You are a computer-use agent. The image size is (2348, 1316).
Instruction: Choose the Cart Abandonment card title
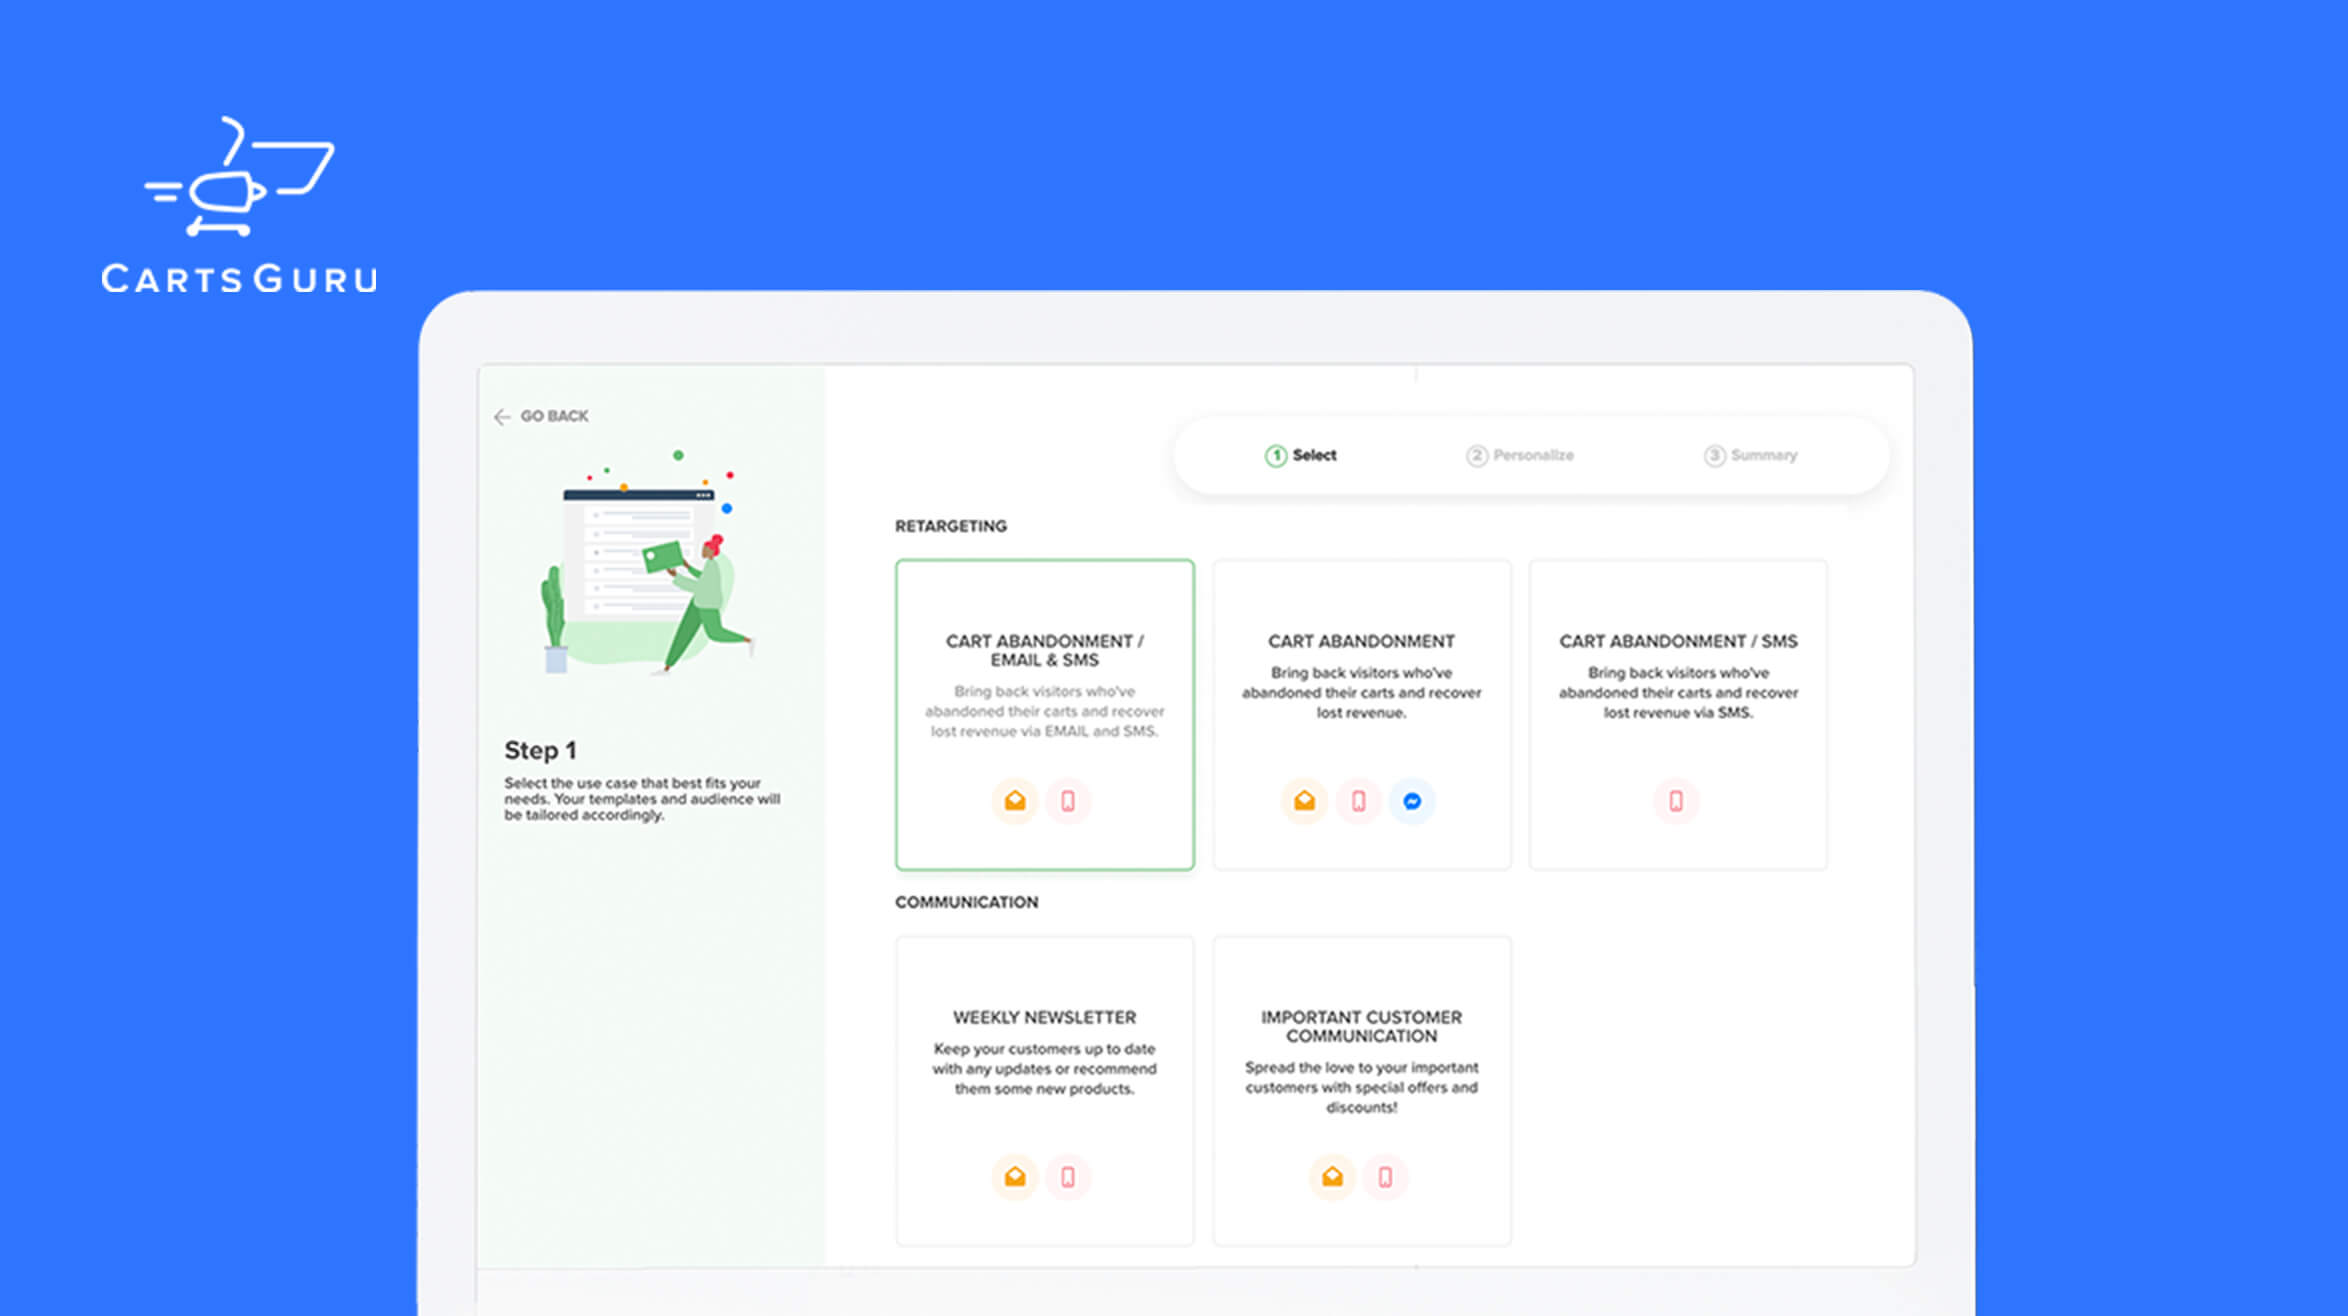1361,641
